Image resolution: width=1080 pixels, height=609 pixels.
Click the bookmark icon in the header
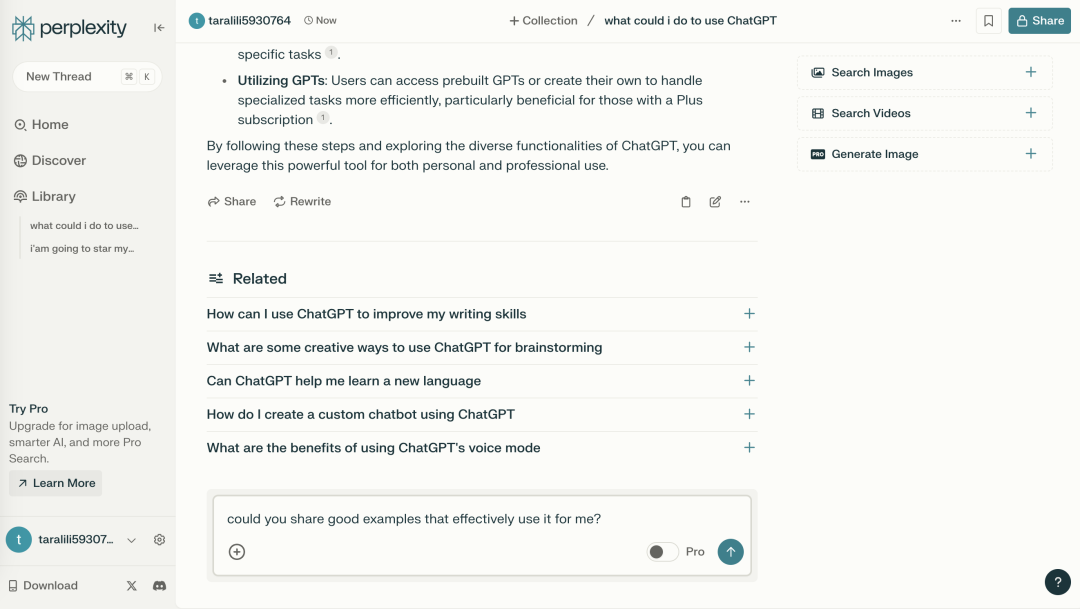click(988, 21)
